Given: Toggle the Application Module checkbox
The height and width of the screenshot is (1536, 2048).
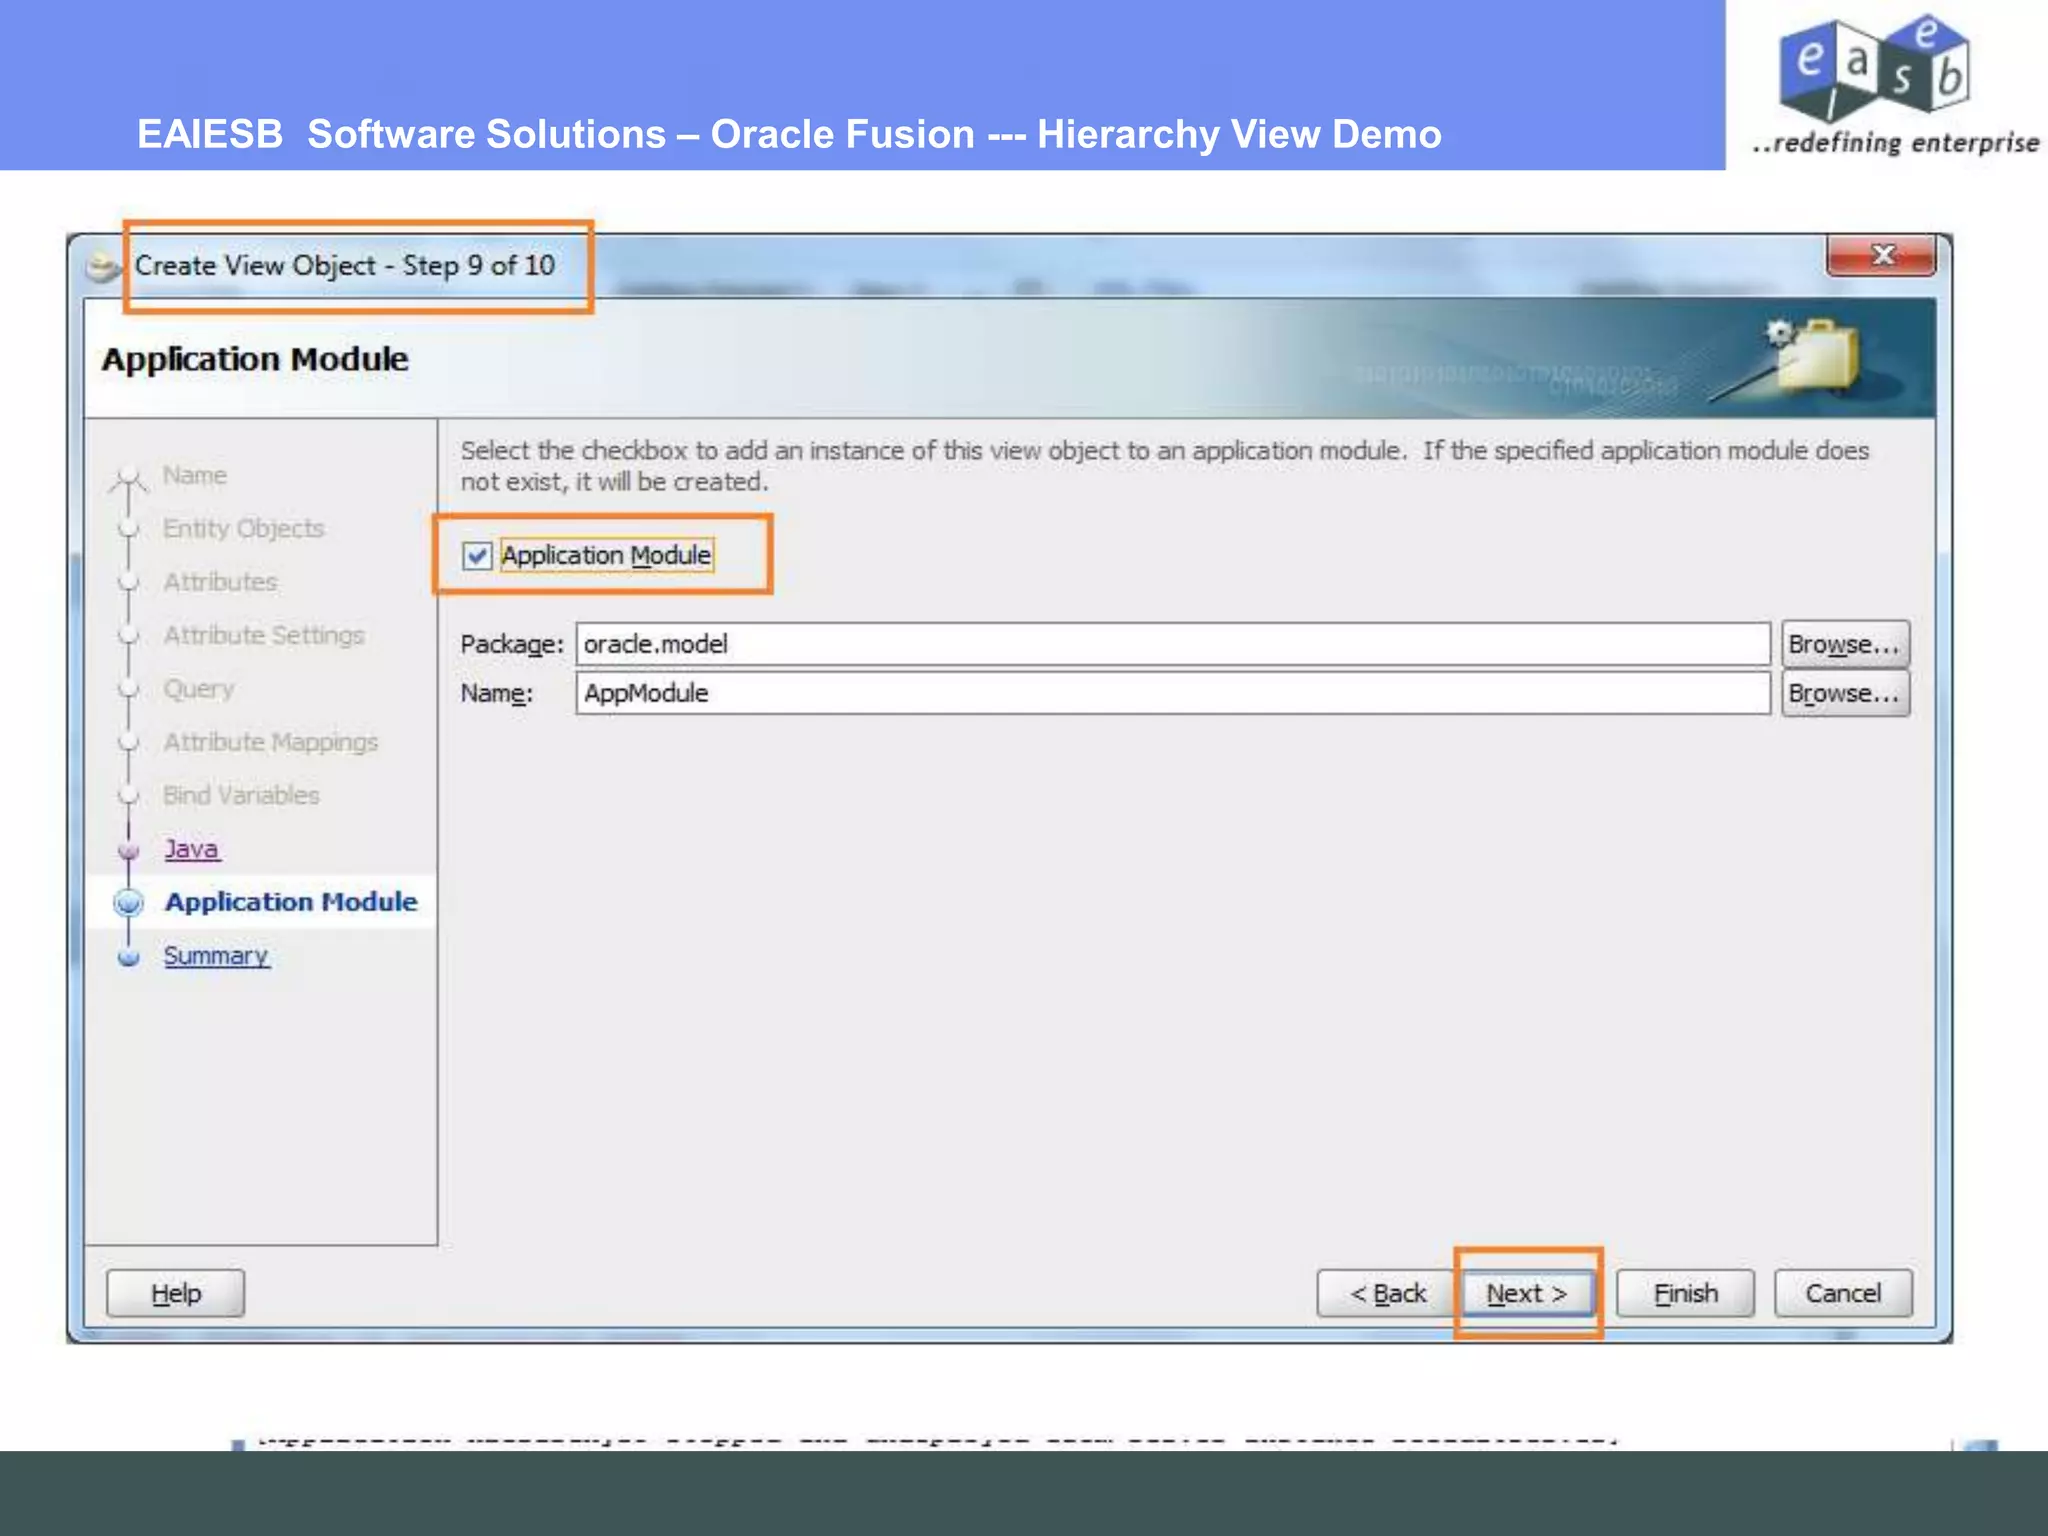Looking at the screenshot, I should click(x=477, y=555).
